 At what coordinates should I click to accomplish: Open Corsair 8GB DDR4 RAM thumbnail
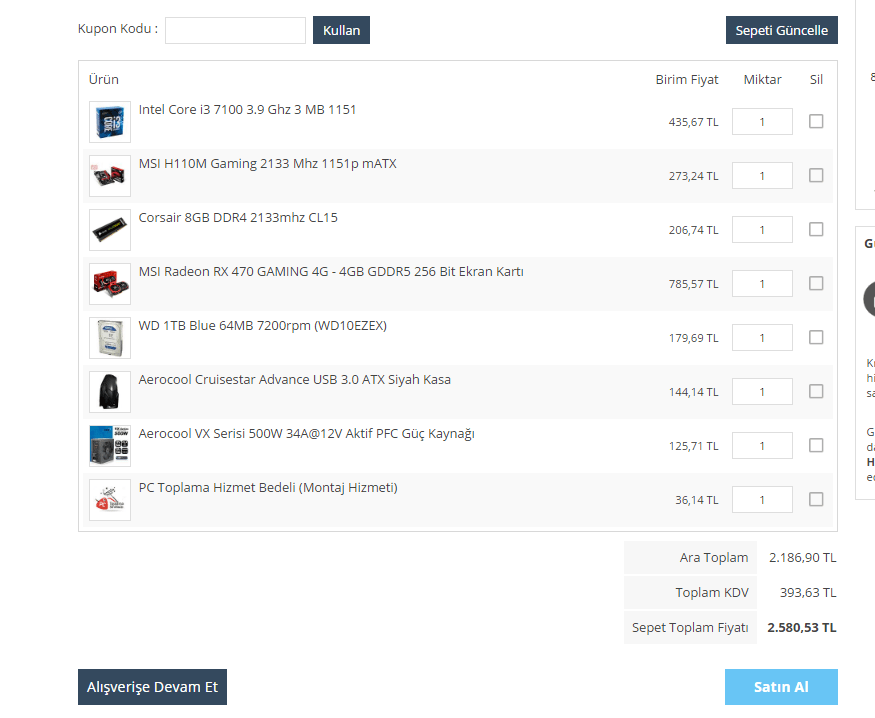click(x=110, y=230)
